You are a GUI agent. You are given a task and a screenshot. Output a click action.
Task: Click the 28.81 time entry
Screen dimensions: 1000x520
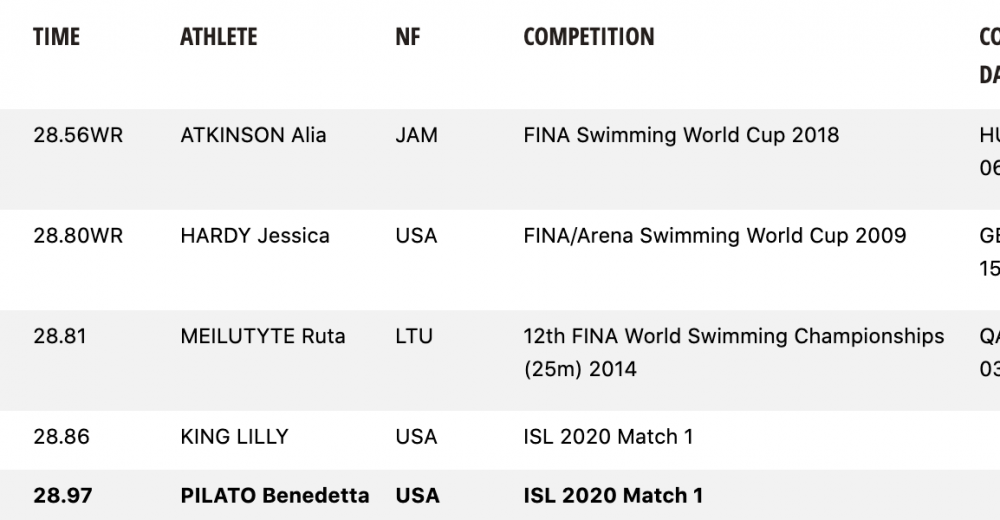[60, 336]
